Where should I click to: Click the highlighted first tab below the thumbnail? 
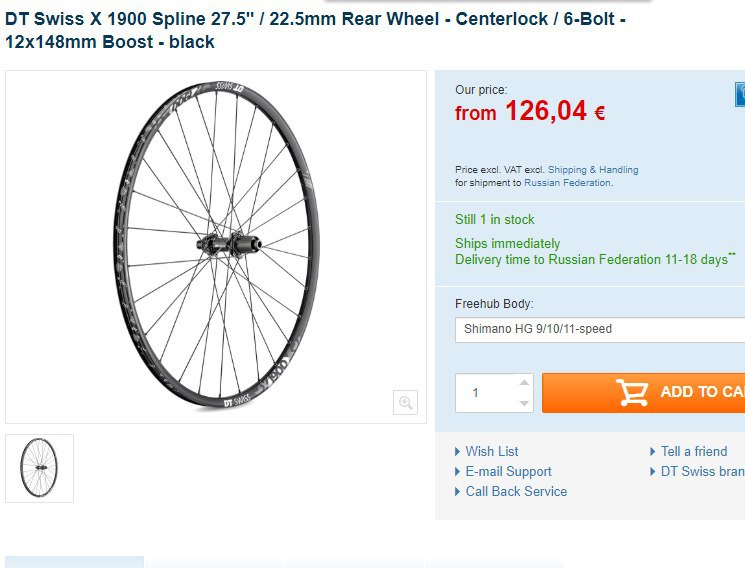(74, 562)
